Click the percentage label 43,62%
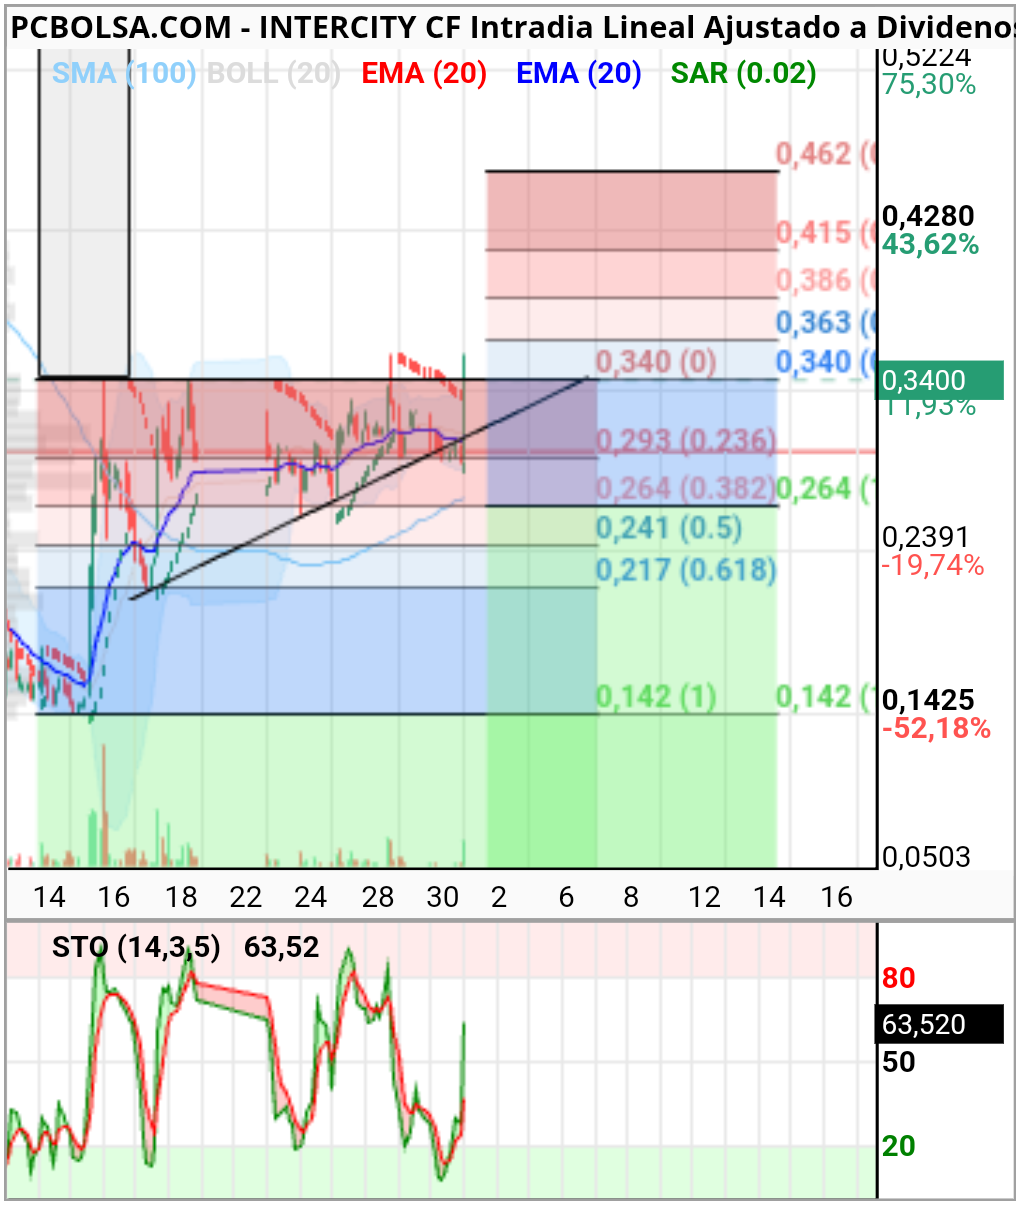The image size is (1020, 1205). tap(930, 244)
